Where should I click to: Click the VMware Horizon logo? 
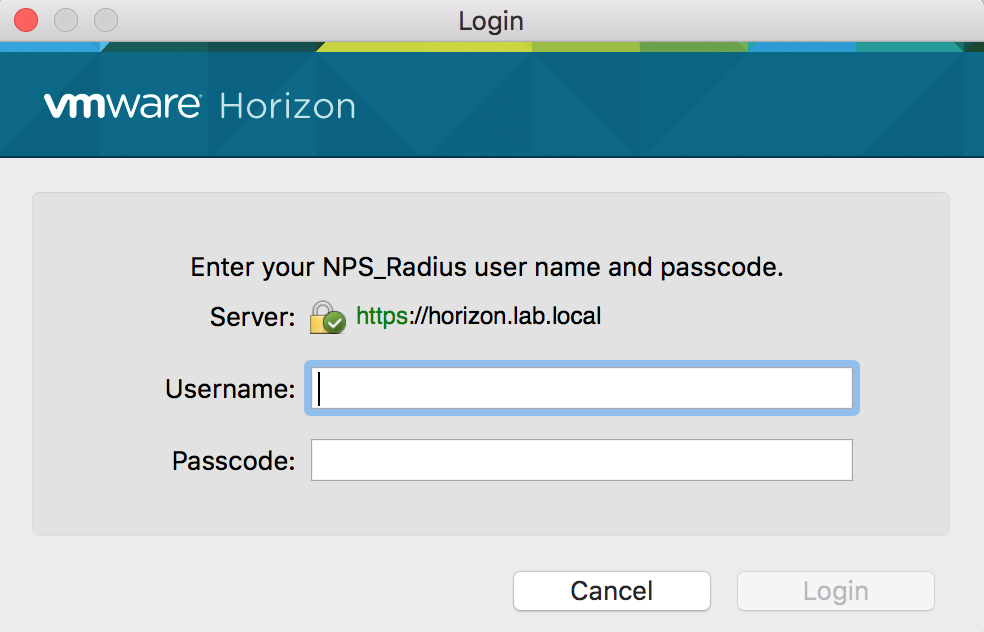click(x=200, y=105)
